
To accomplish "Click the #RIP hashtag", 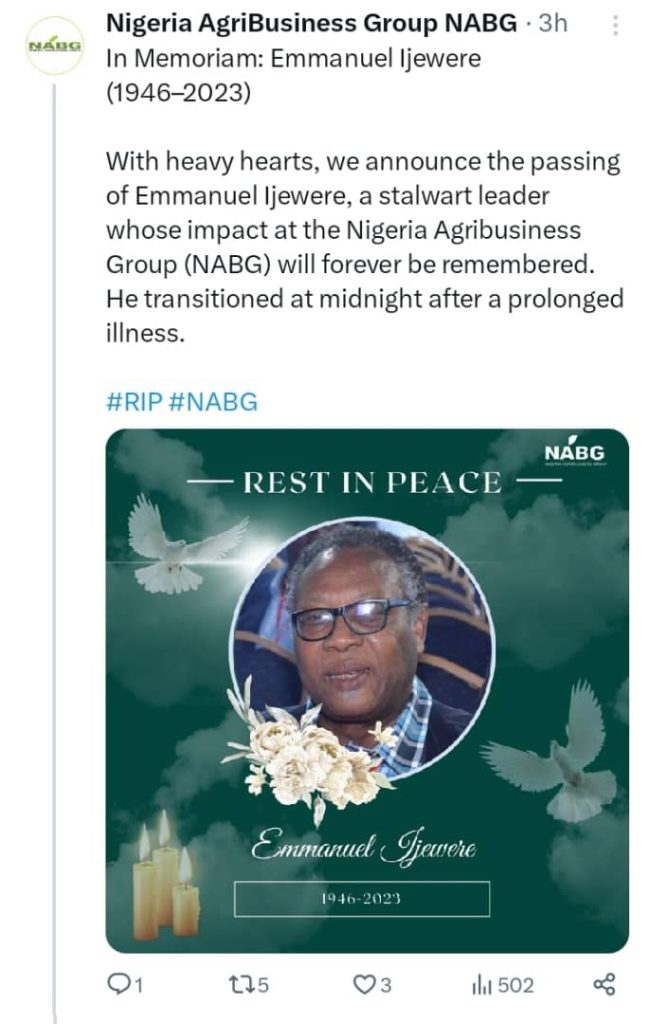I will point(133,401).
